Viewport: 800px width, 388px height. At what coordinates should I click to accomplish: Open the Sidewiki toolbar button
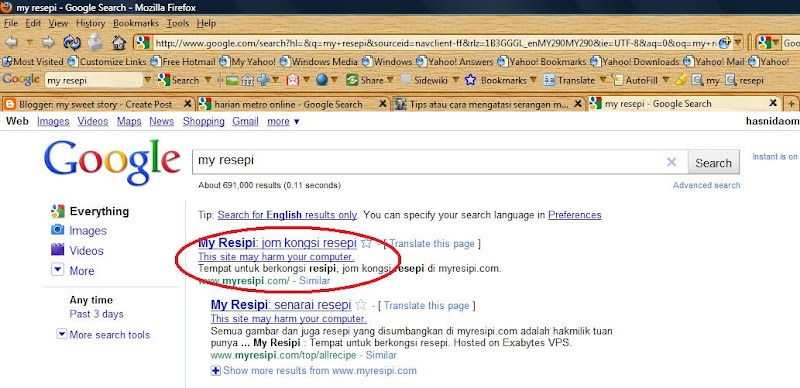424,80
